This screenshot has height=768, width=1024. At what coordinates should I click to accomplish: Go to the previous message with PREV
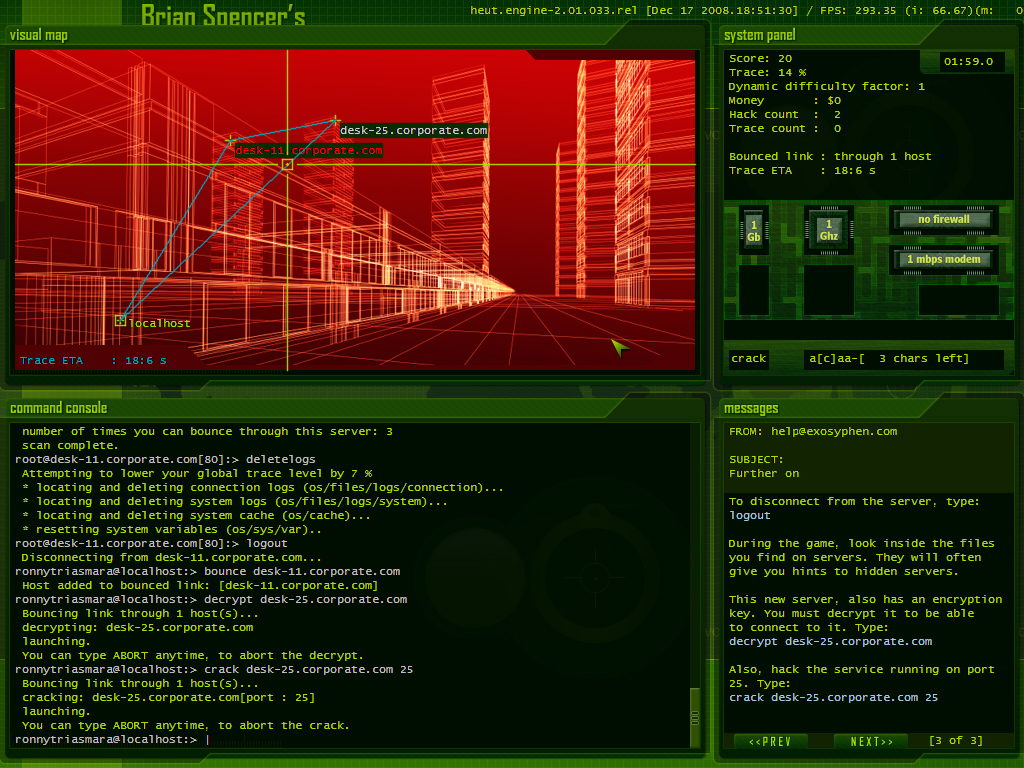click(x=770, y=741)
